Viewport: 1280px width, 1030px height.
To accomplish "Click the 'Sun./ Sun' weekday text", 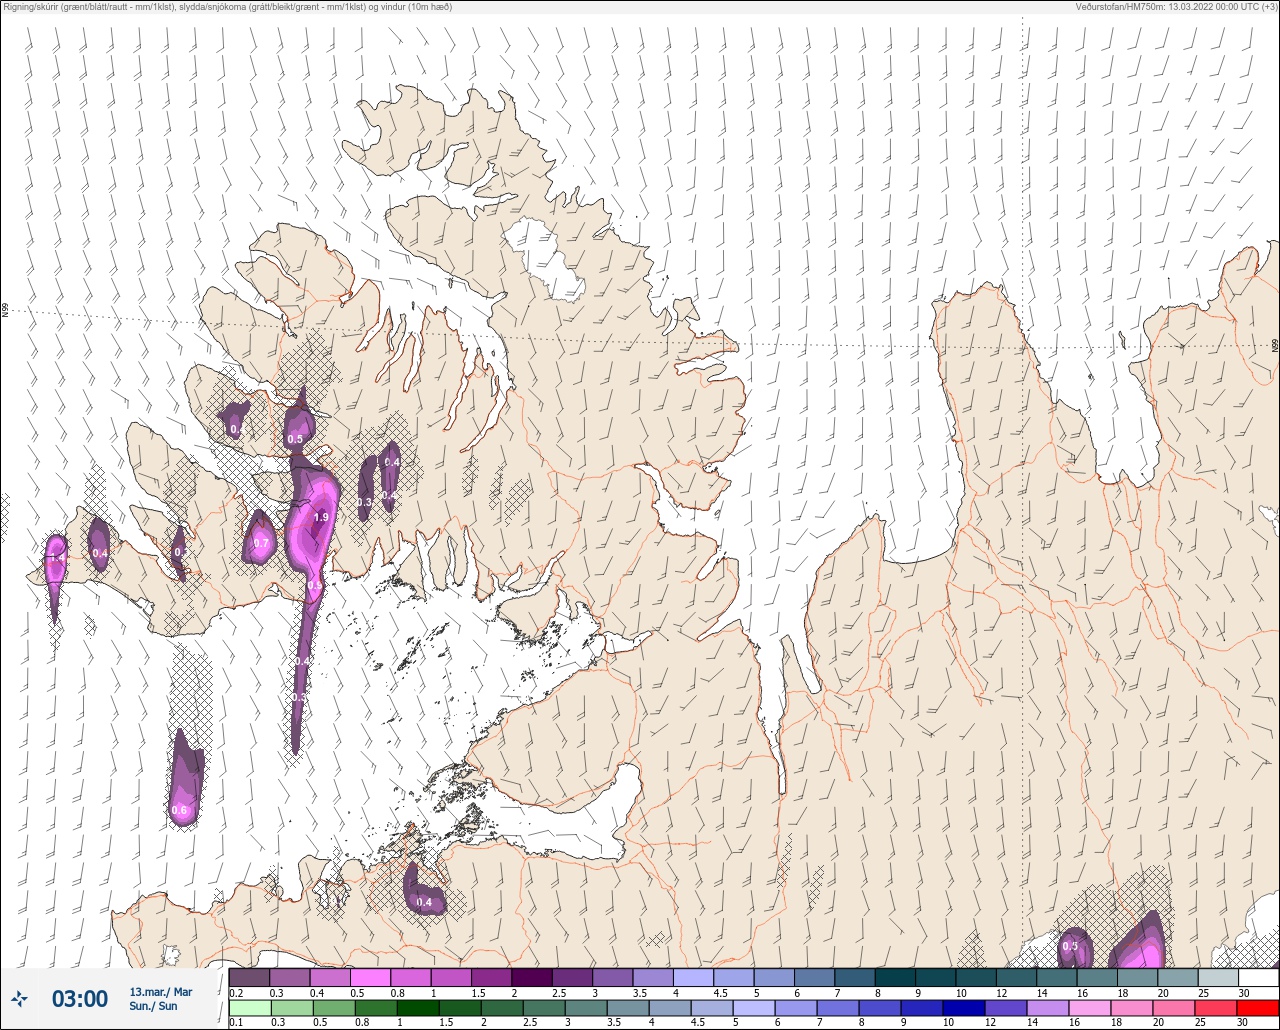I will 153,1006.
